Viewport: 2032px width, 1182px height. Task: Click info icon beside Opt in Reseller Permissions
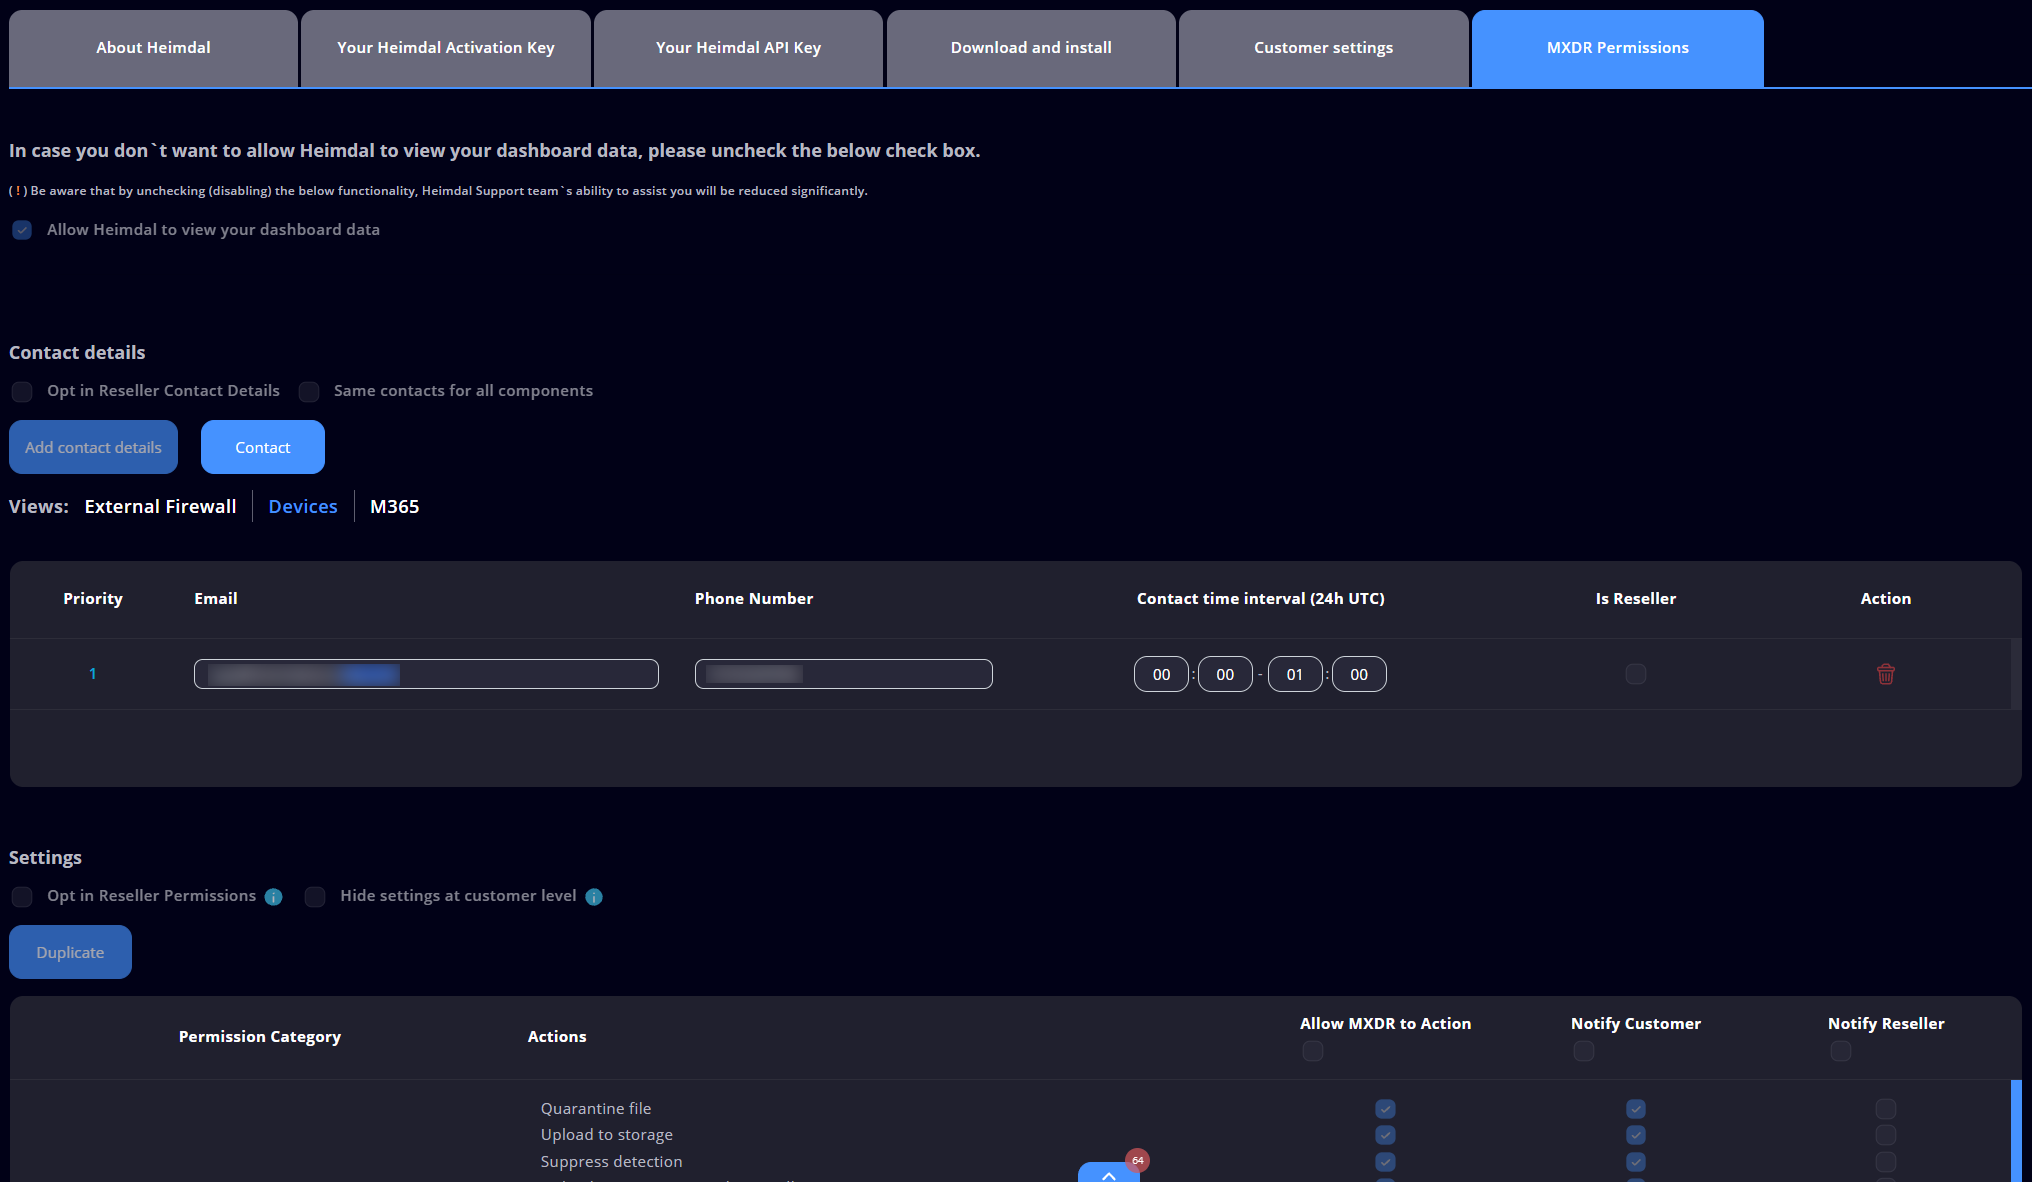tap(273, 897)
